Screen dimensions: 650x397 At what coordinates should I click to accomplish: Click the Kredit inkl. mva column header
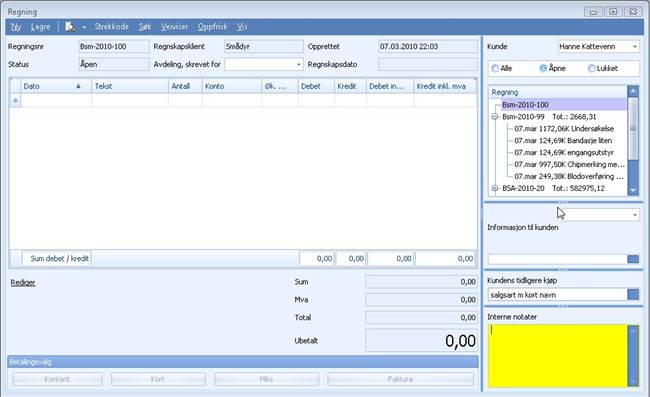tap(445, 86)
